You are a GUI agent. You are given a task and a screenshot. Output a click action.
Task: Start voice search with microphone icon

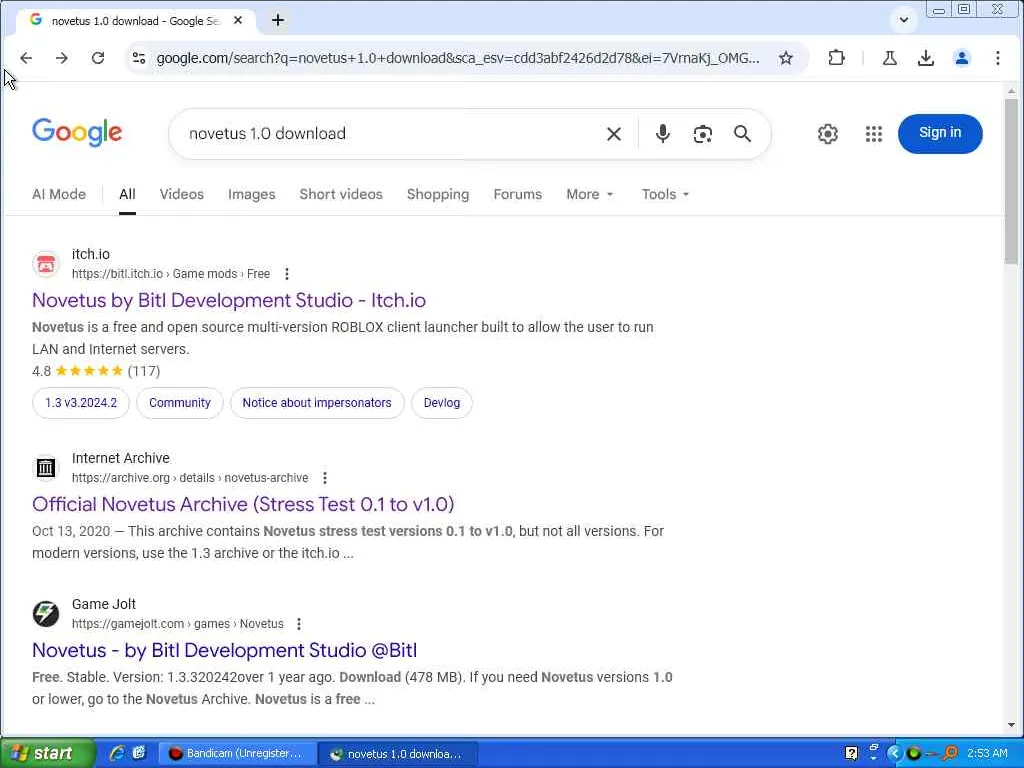pos(662,134)
